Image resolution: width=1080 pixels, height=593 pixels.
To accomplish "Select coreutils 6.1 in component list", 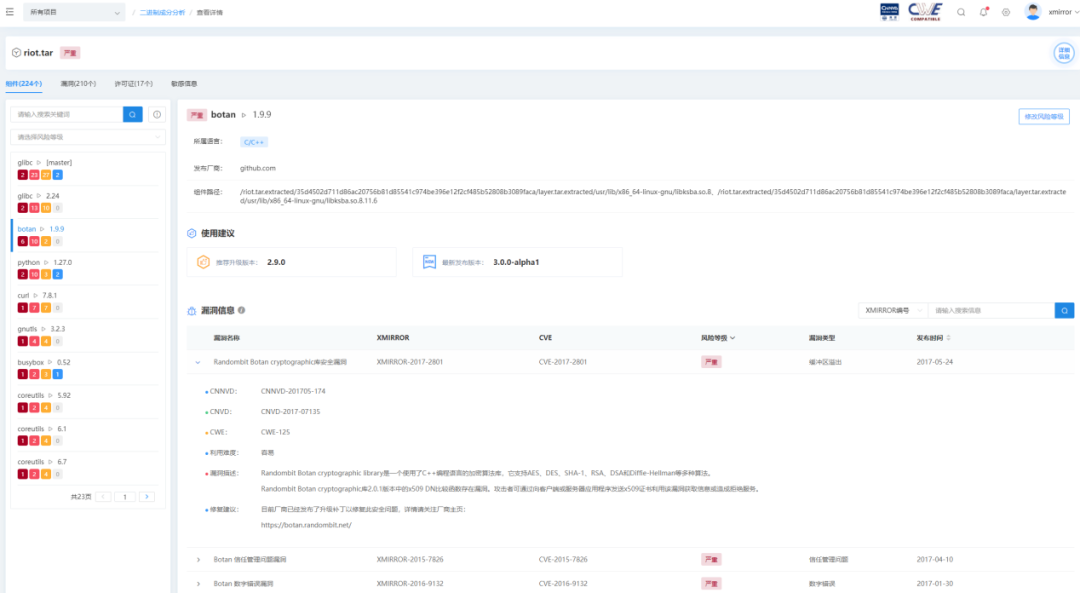I will [87, 435].
